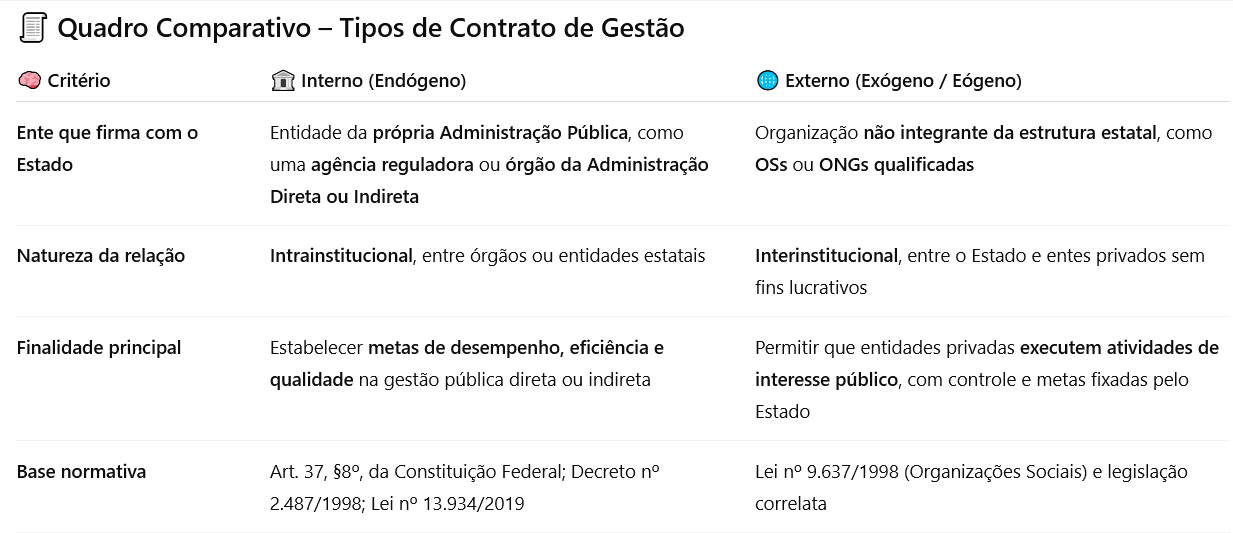1233x533 pixels.
Task: Click the globe icon beside Externo header
Action: 767,81
